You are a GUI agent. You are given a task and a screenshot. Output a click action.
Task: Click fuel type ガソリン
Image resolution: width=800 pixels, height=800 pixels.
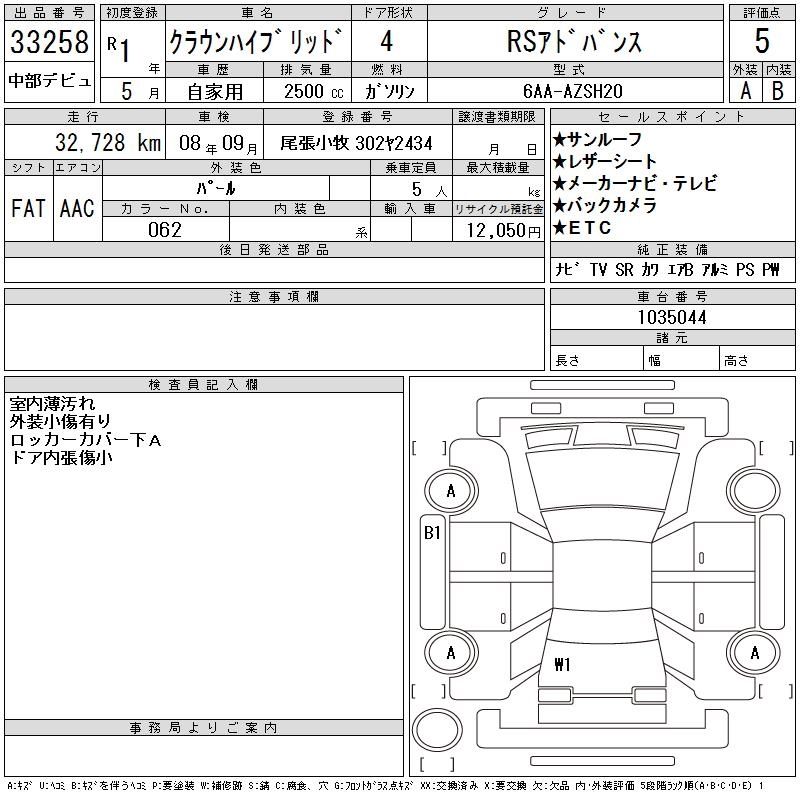389,91
